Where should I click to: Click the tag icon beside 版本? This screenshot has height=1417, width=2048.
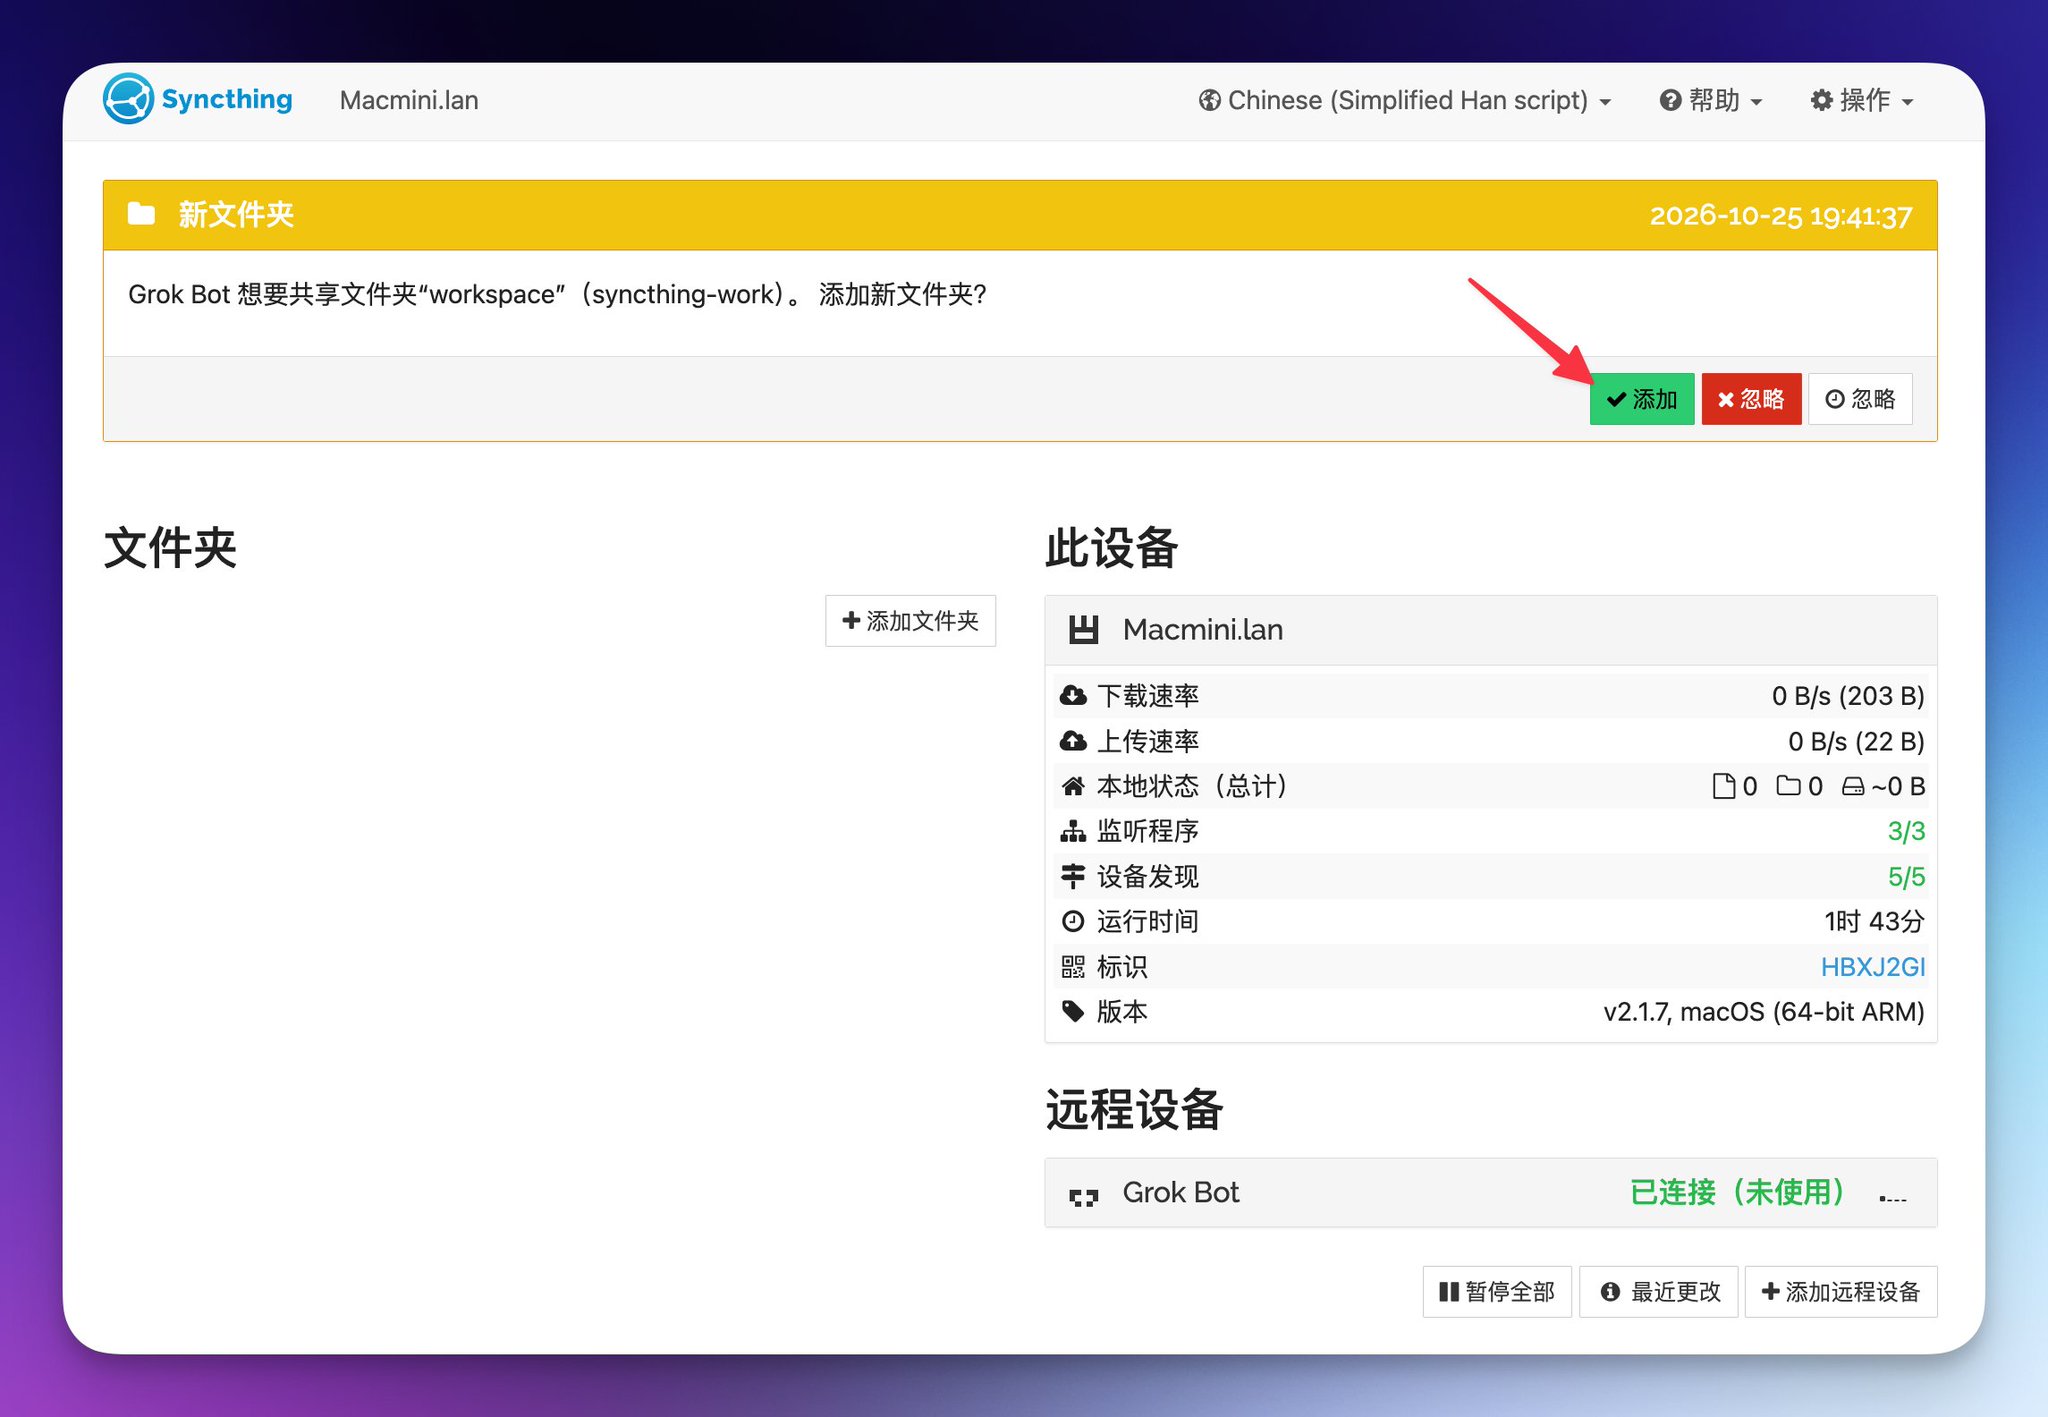click(1073, 1011)
